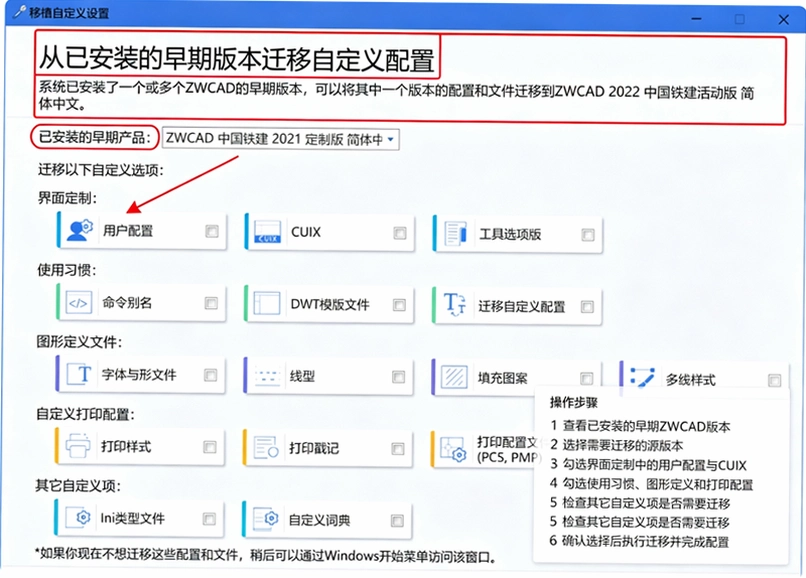This screenshot has height=578, width=806.
Task: Click the CUIX file icon
Action: pyautogui.click(x=268, y=232)
